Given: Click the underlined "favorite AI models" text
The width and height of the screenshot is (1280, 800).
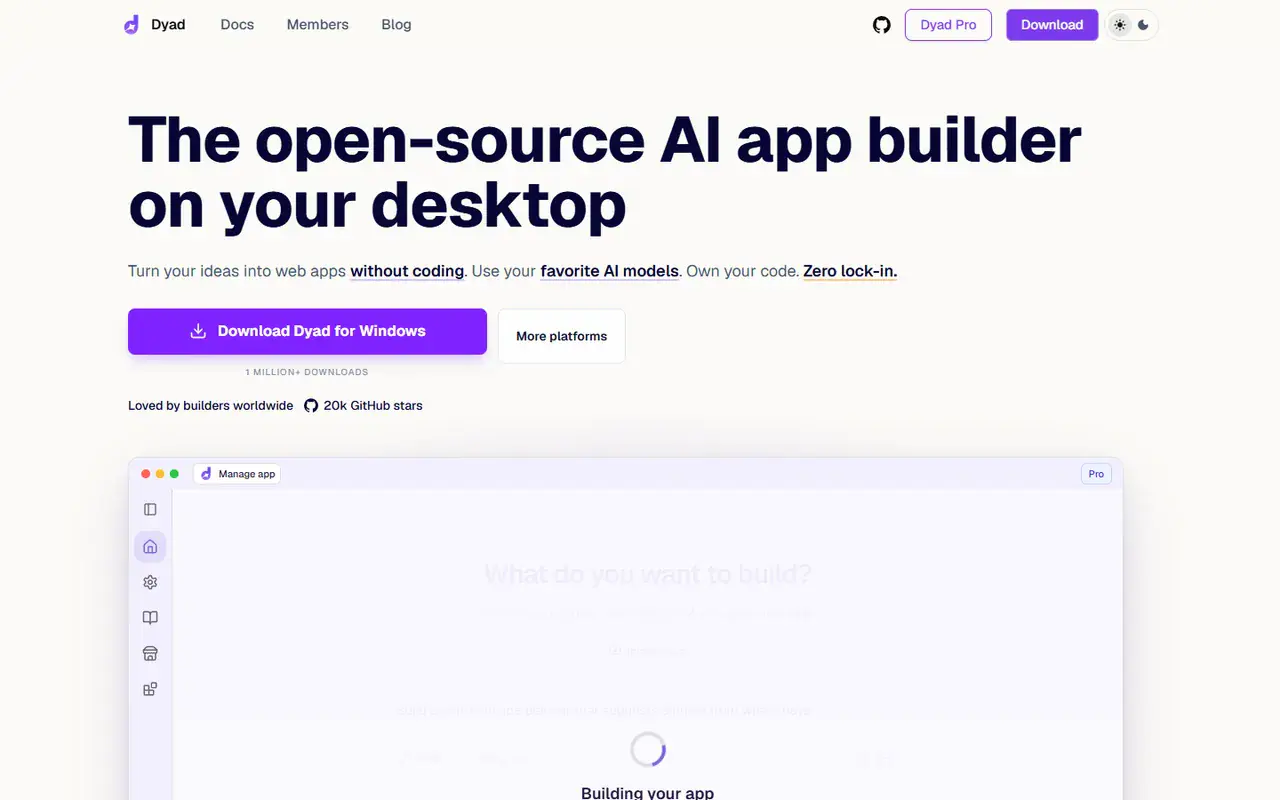Looking at the screenshot, I should (610, 271).
